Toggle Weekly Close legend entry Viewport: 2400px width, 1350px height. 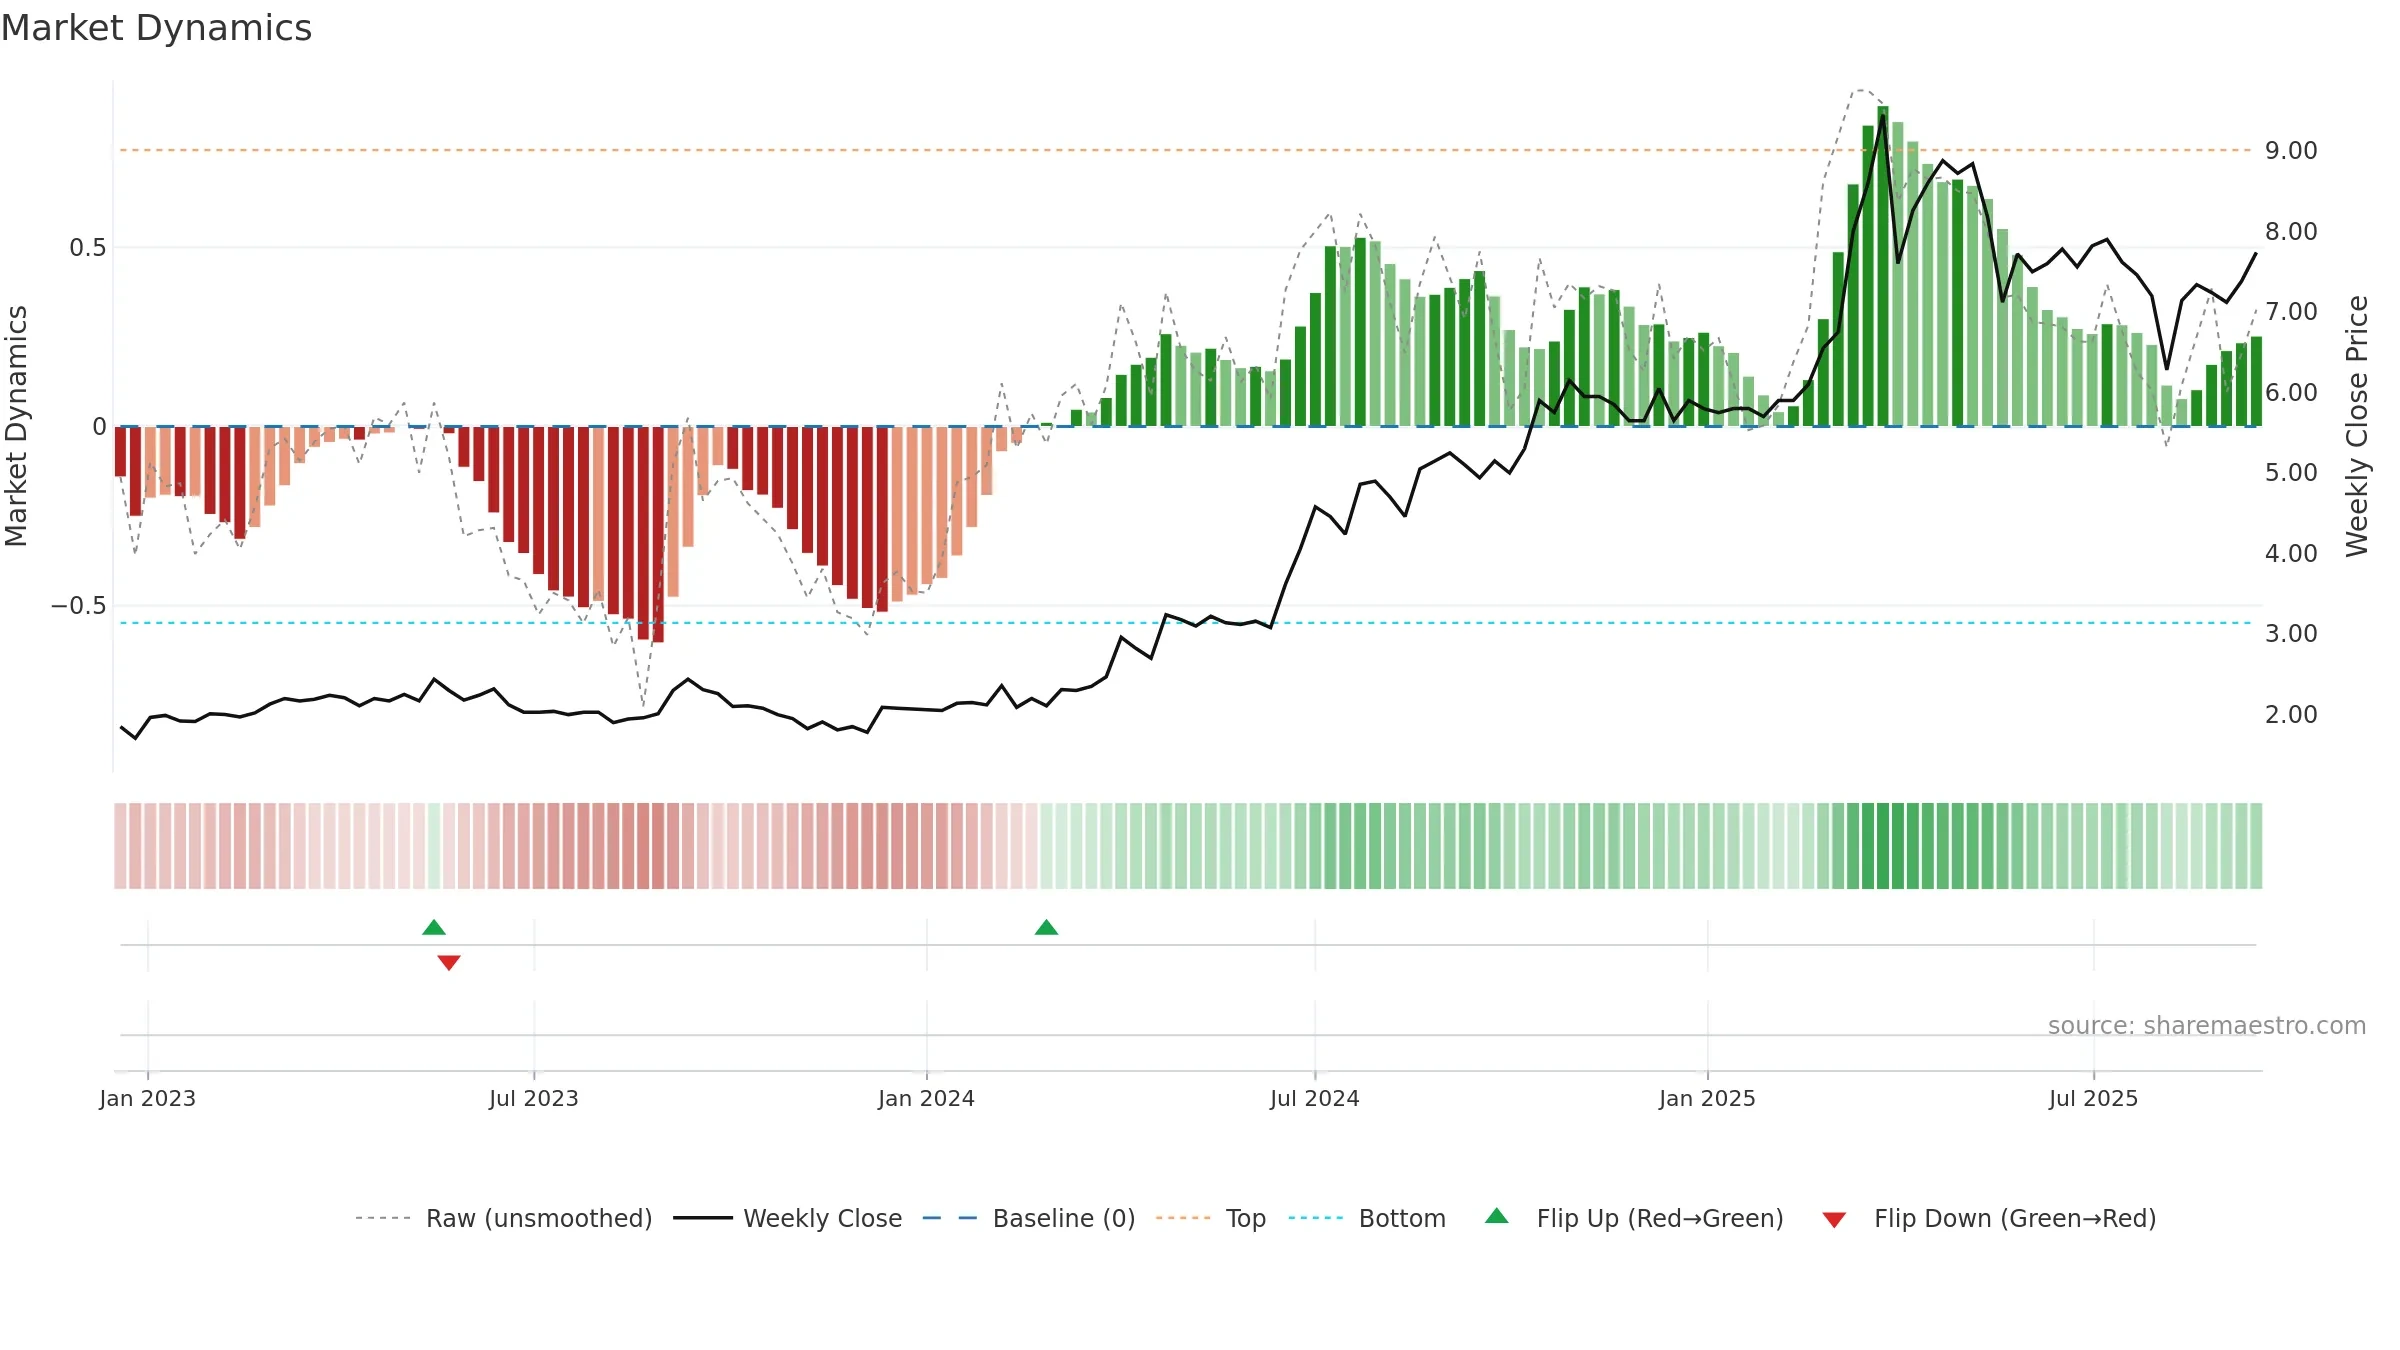[787, 1218]
